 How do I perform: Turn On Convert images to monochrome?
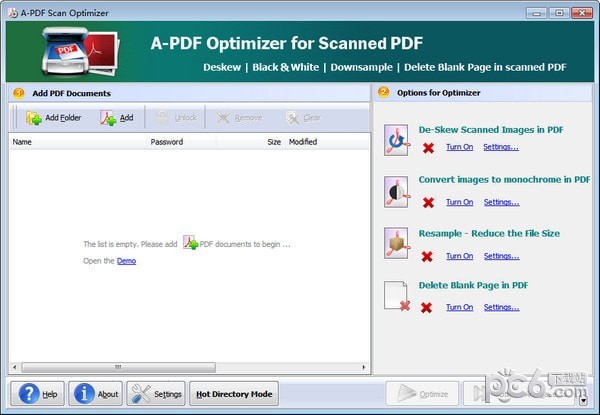pos(460,202)
